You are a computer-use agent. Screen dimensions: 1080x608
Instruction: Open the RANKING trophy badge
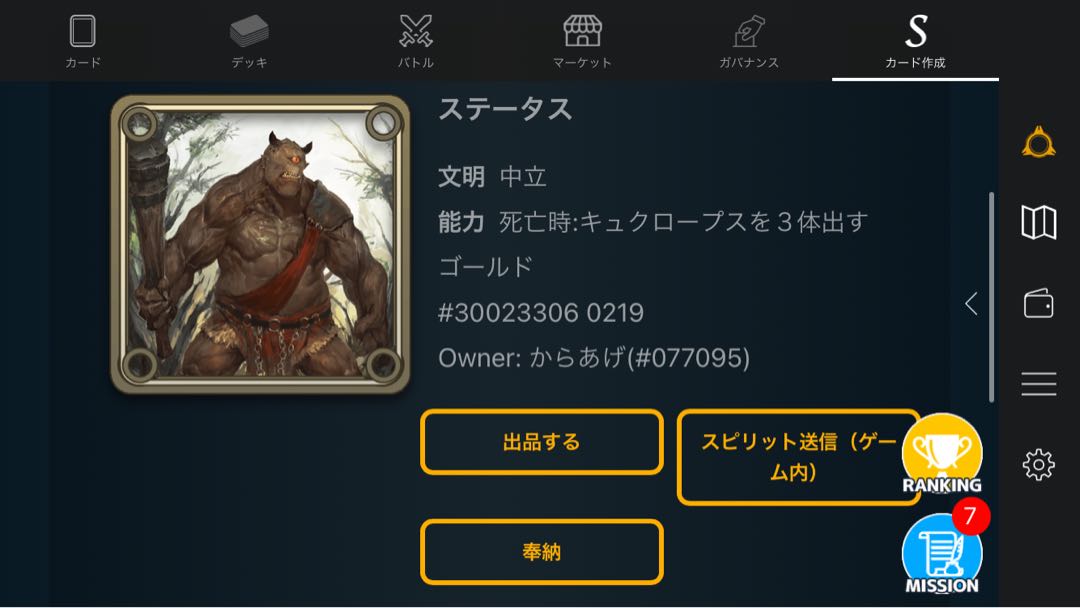click(x=942, y=454)
